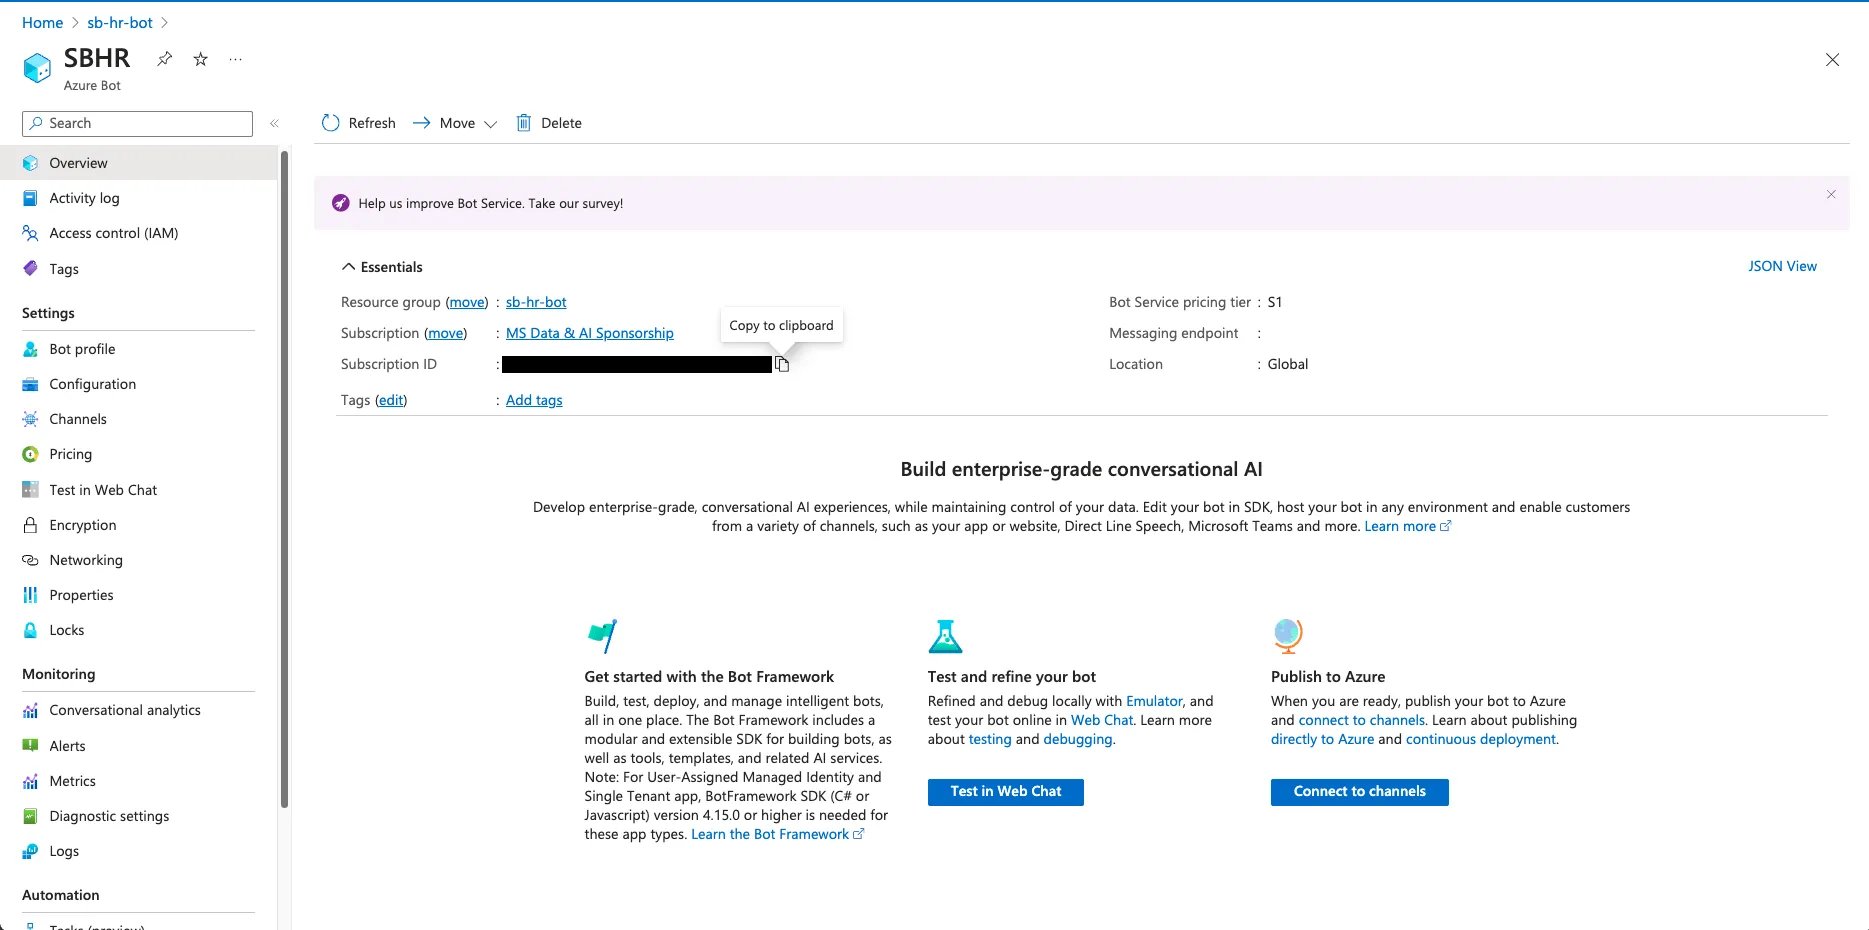The height and width of the screenshot is (930, 1869).
Task: Open Test in Web Chat sidebar item
Action: point(103,490)
